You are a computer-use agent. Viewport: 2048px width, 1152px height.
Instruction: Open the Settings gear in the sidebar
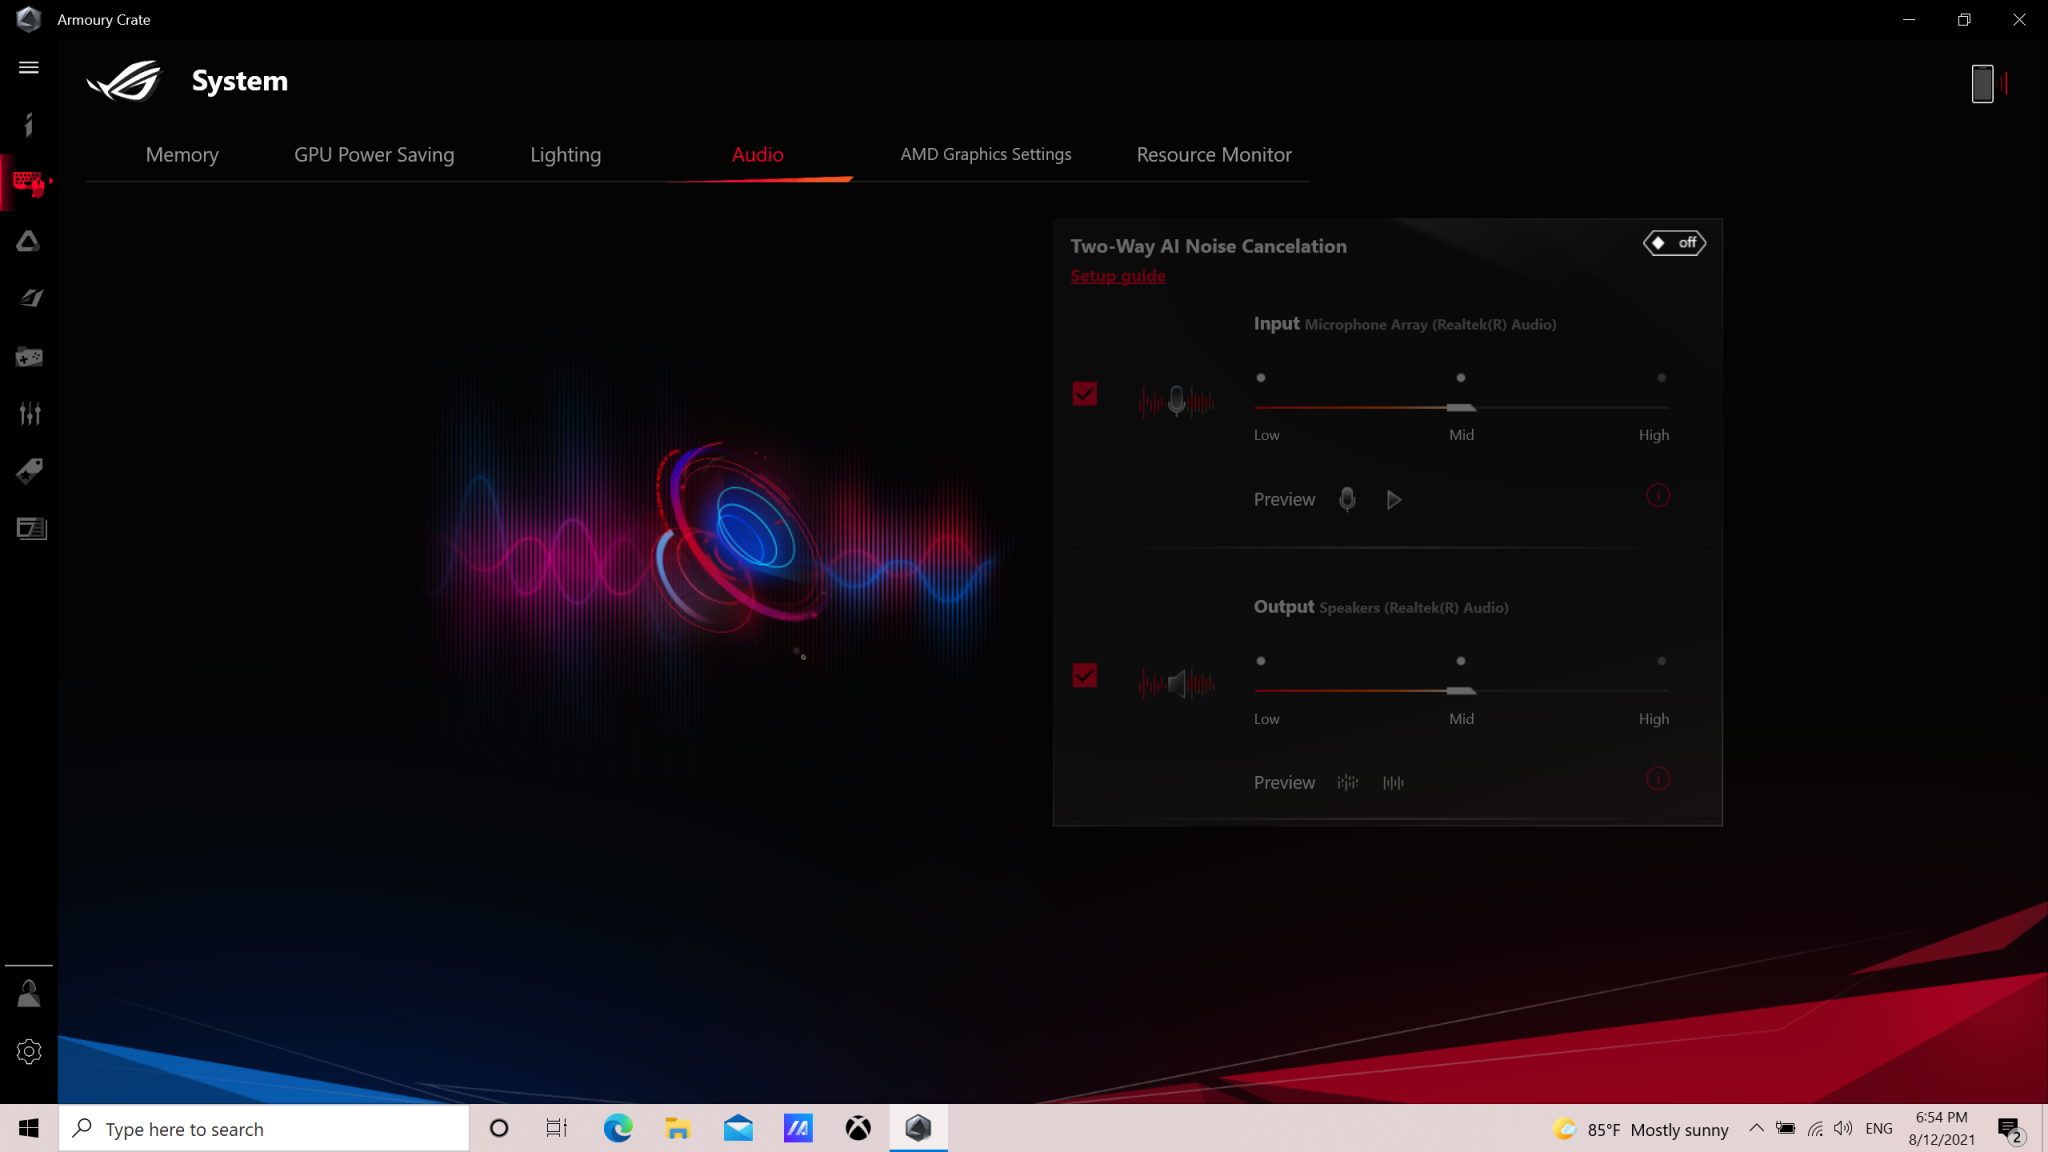point(29,1051)
